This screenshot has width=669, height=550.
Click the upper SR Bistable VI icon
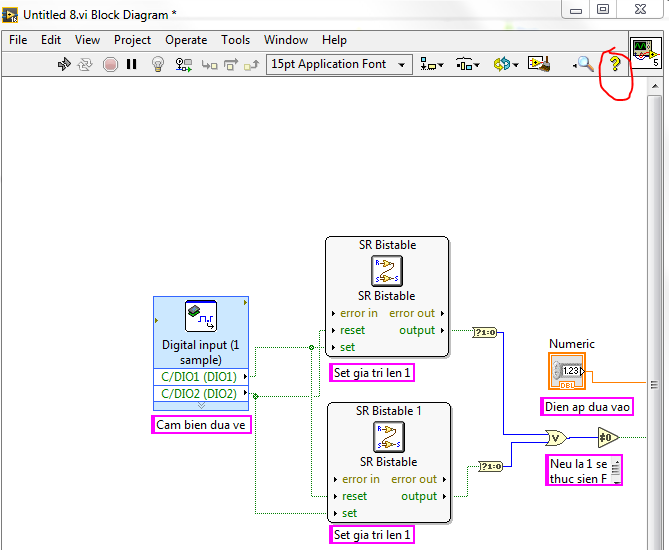pos(387,270)
